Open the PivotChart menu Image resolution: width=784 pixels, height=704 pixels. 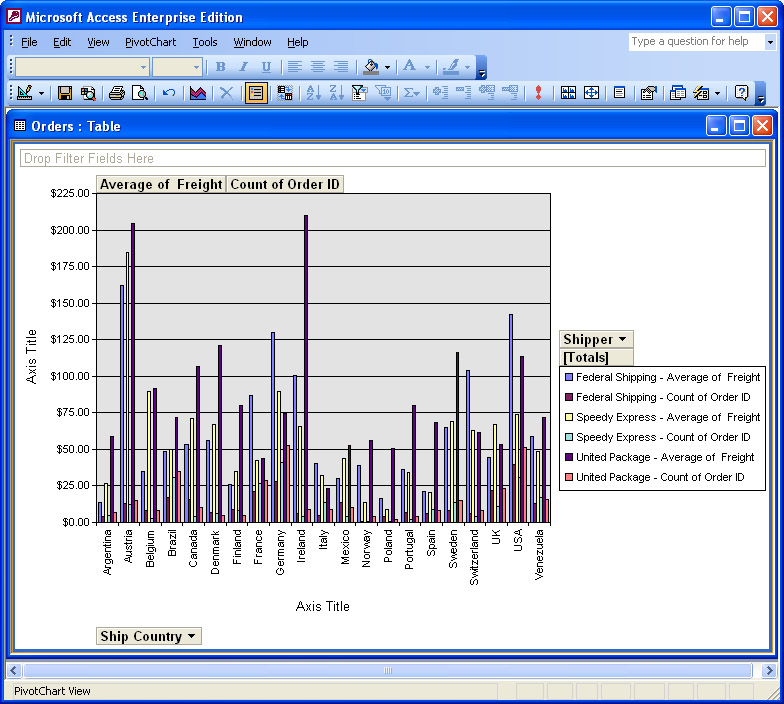(x=149, y=42)
